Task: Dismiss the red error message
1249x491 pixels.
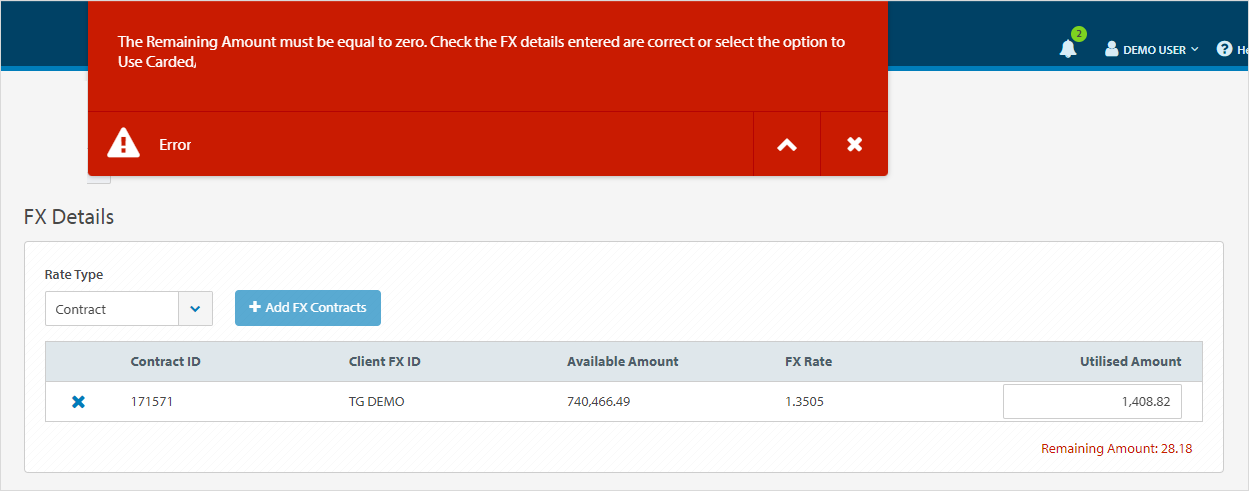Action: click(x=854, y=144)
